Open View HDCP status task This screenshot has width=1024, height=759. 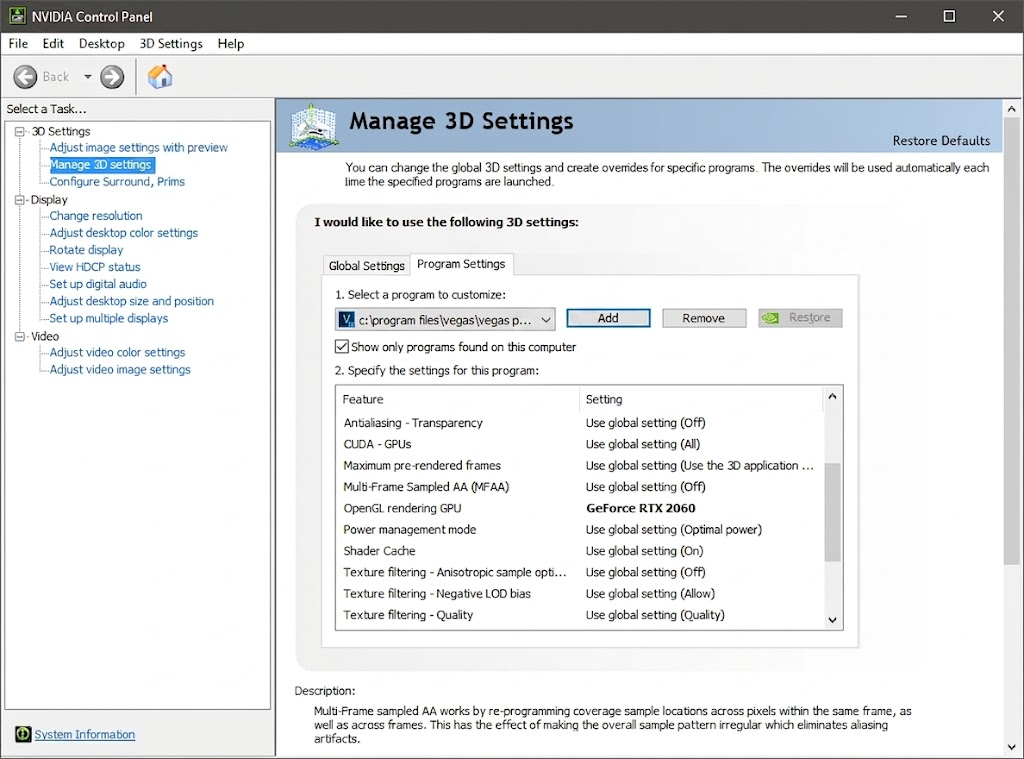pyautogui.click(x=95, y=266)
